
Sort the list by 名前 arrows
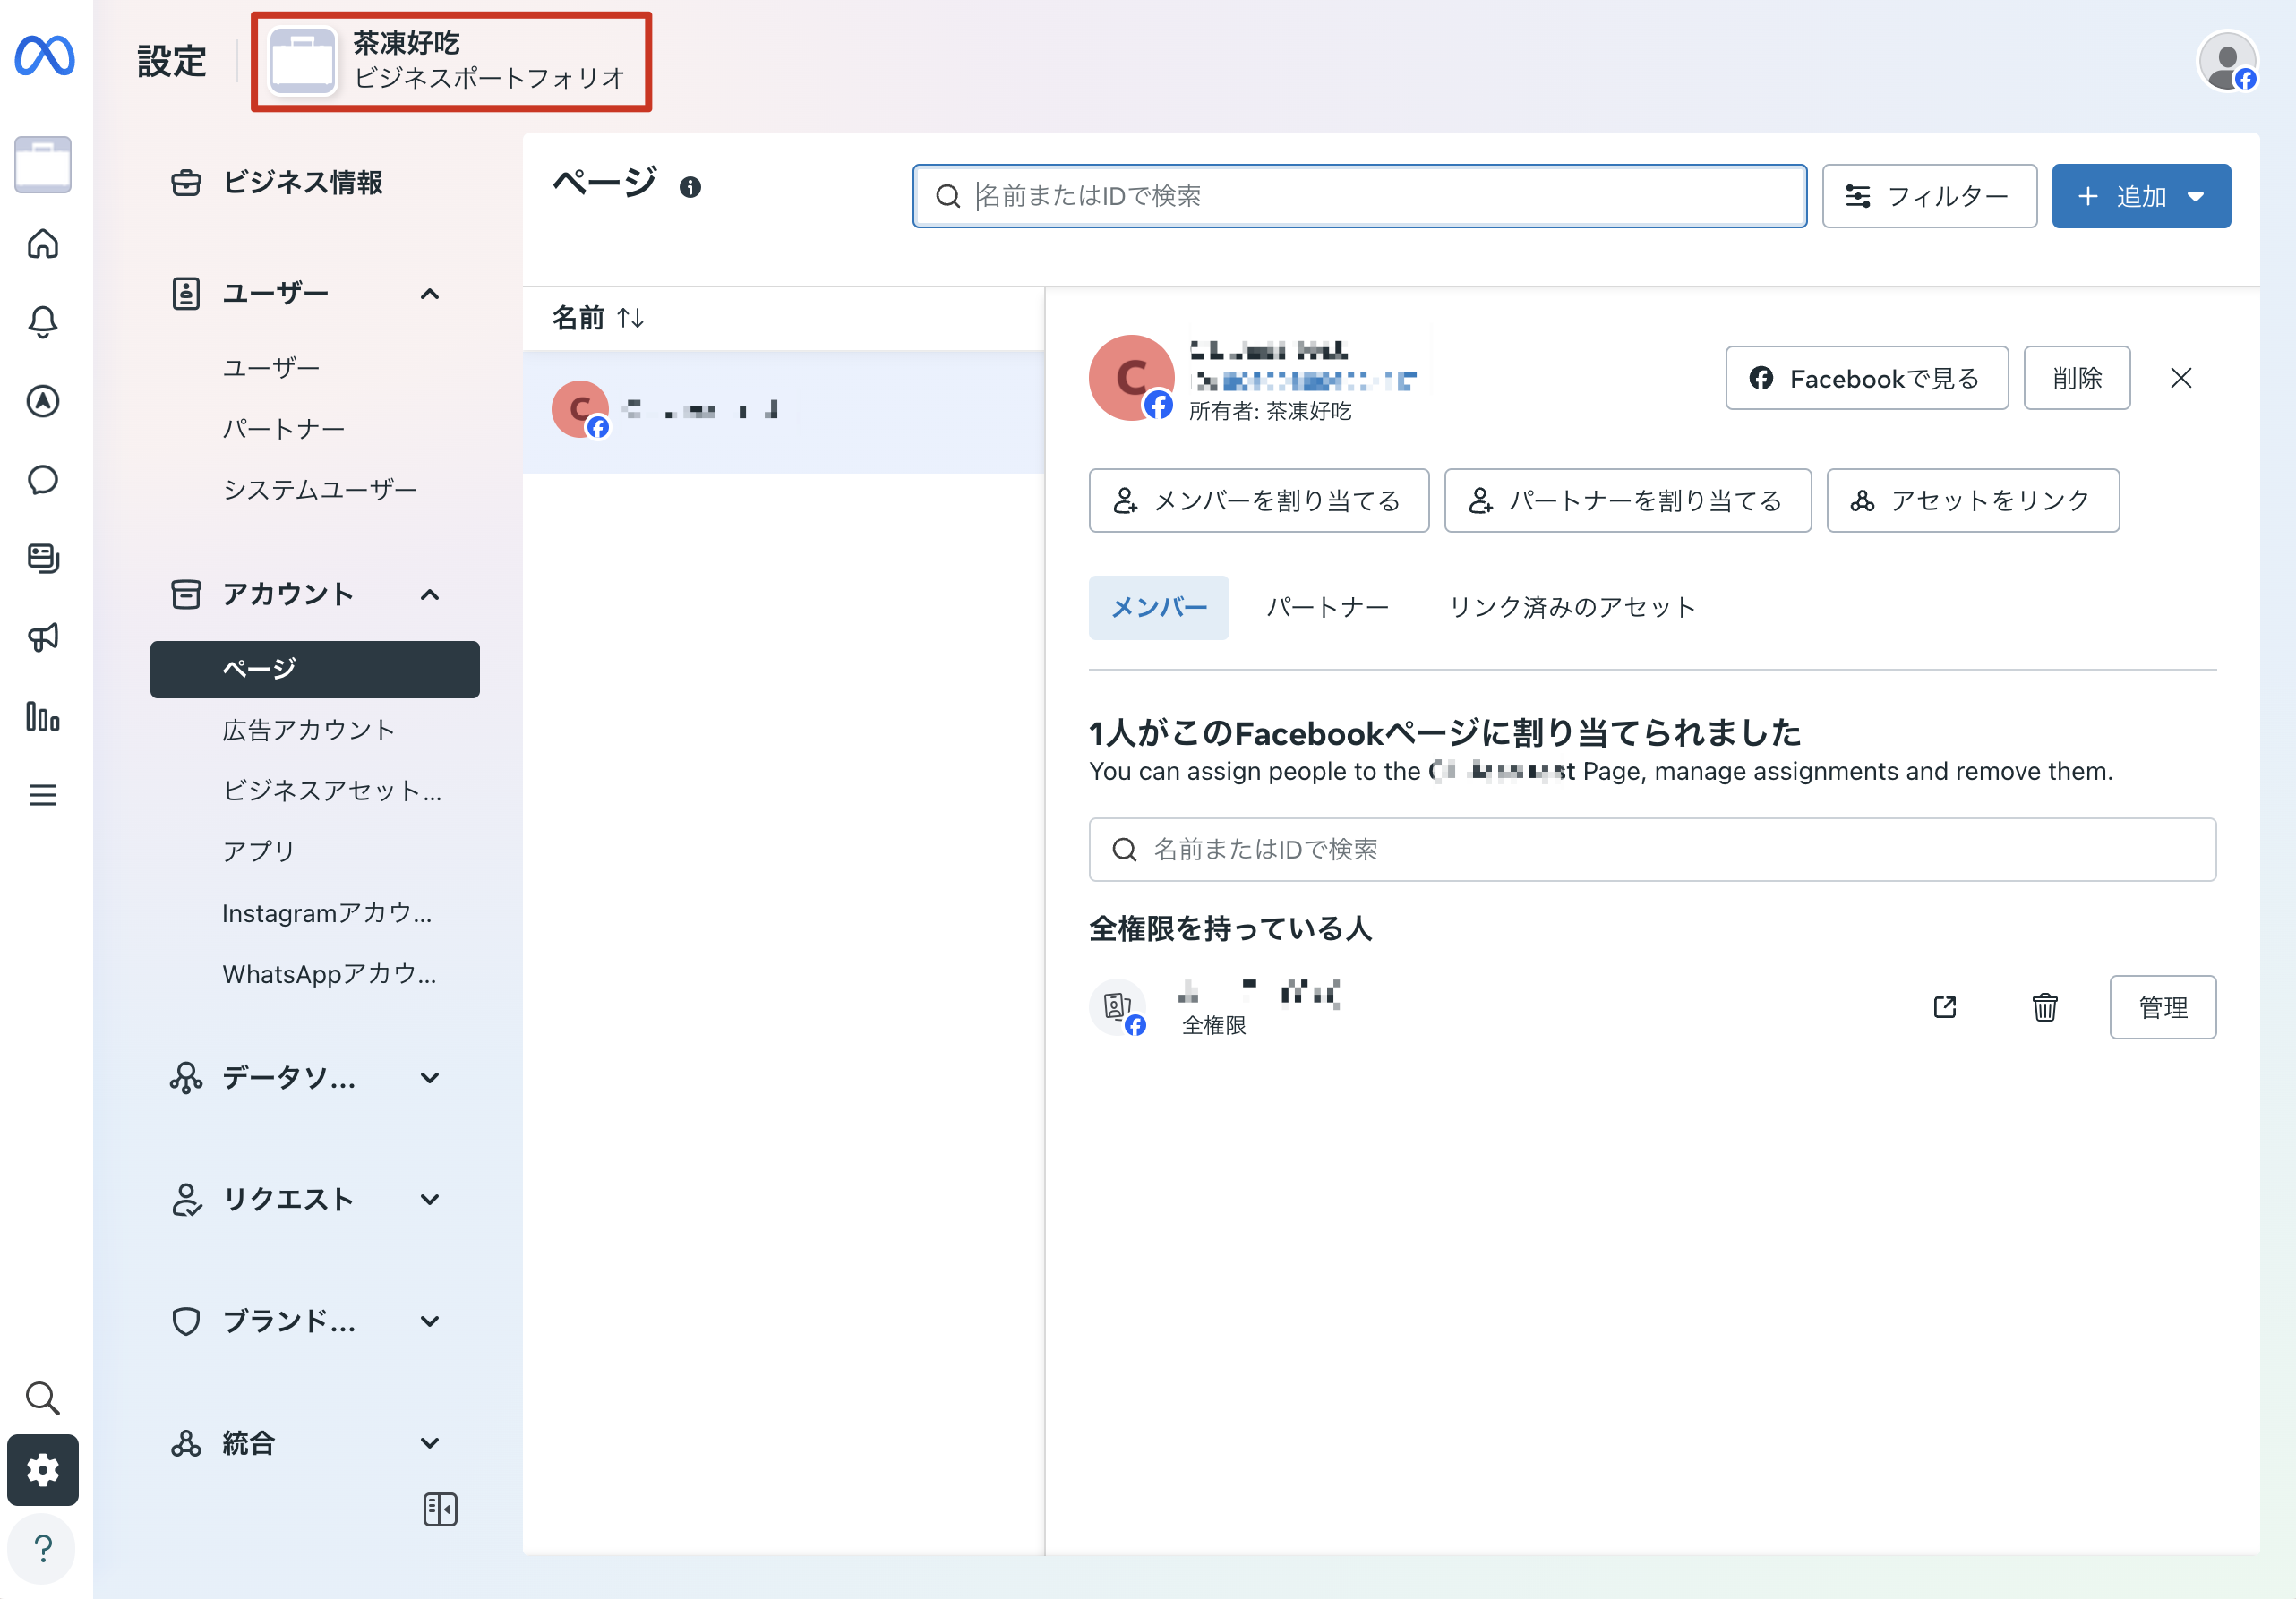point(630,318)
